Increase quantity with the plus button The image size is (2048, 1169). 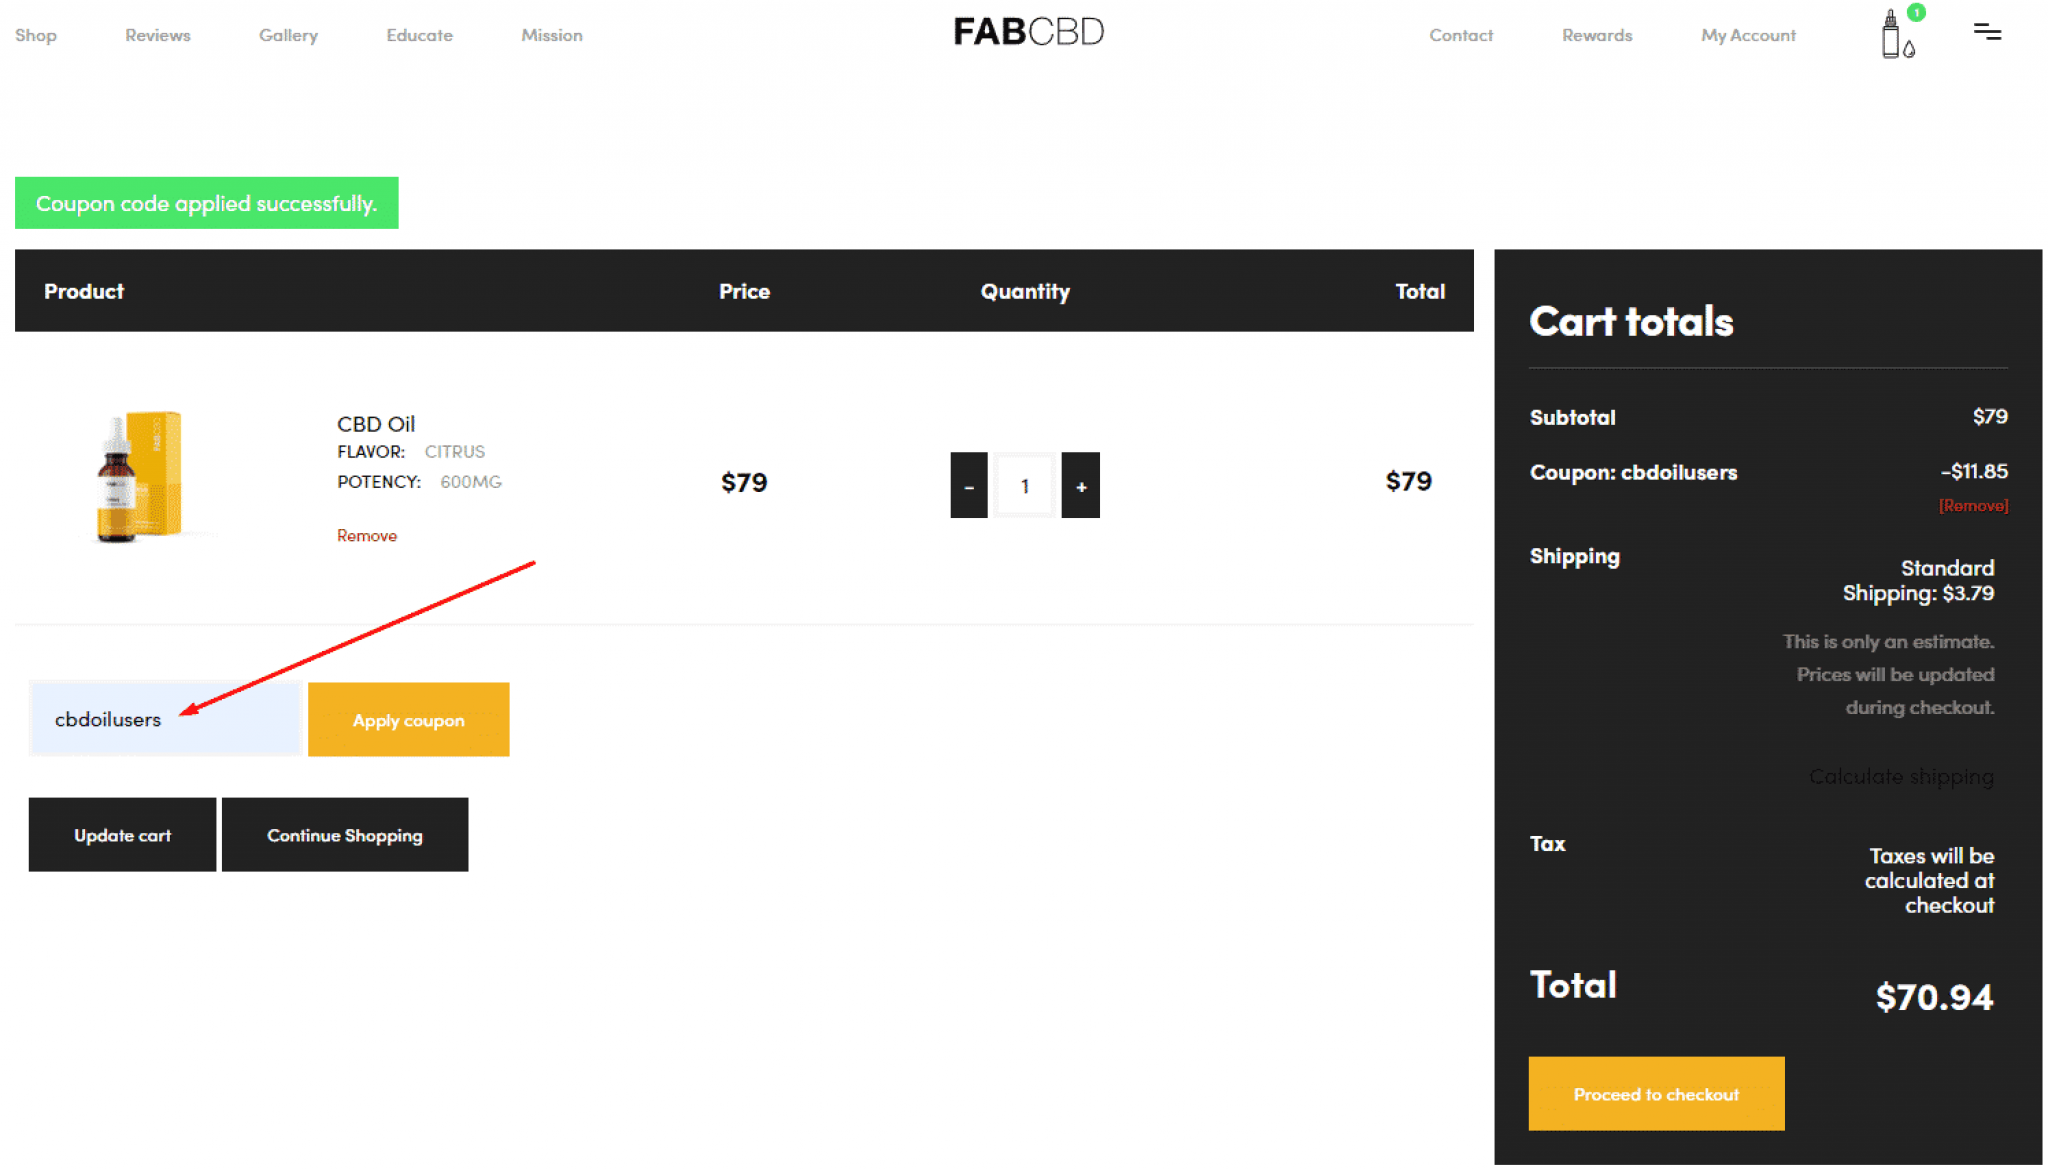[x=1080, y=485]
